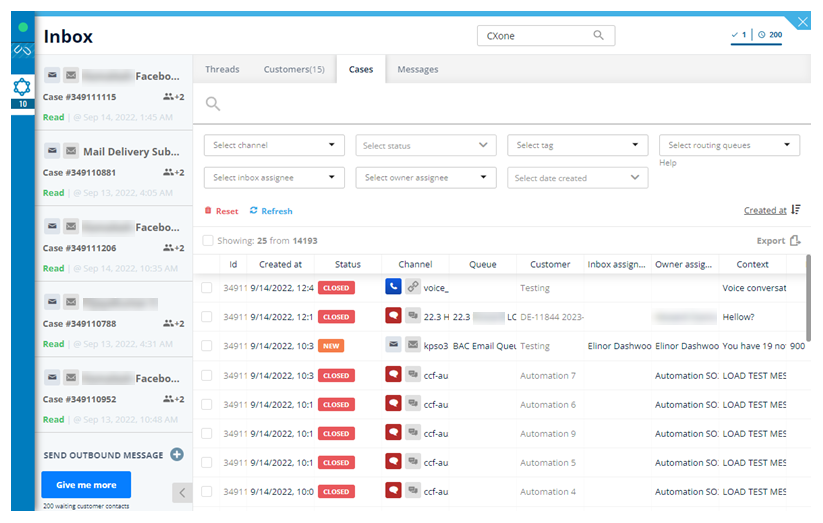Click red chat icon in Automation 4 row
Screen dimensions: 823x523
point(393,490)
